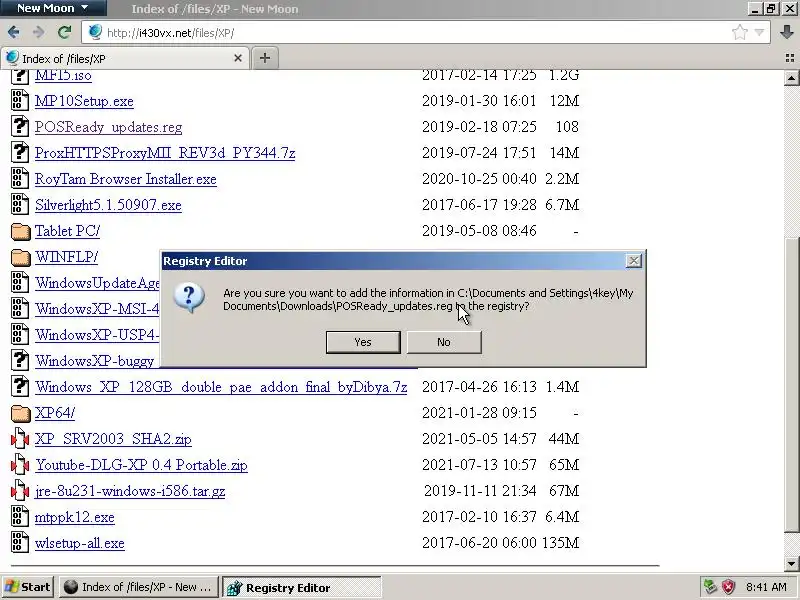Click the green tray icon beside the red shield
This screenshot has width=800, height=600.
[x=710, y=587]
